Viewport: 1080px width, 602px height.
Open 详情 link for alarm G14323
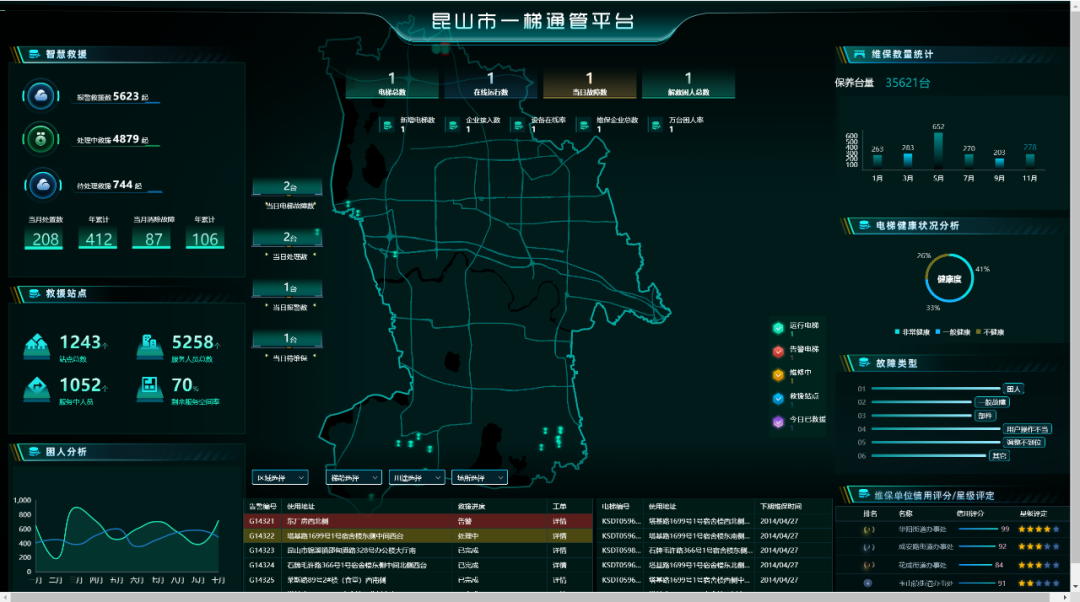(560, 550)
